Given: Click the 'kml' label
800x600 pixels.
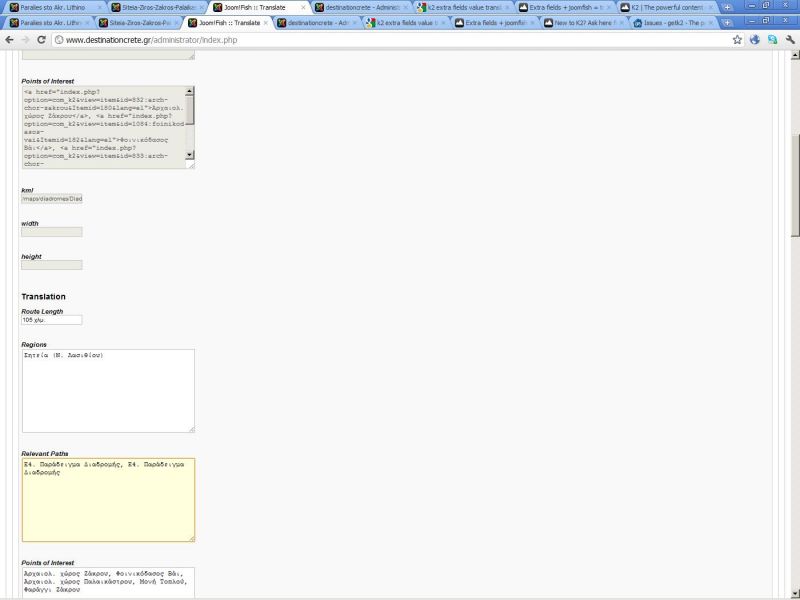Looking at the screenshot, I should [x=27, y=190].
